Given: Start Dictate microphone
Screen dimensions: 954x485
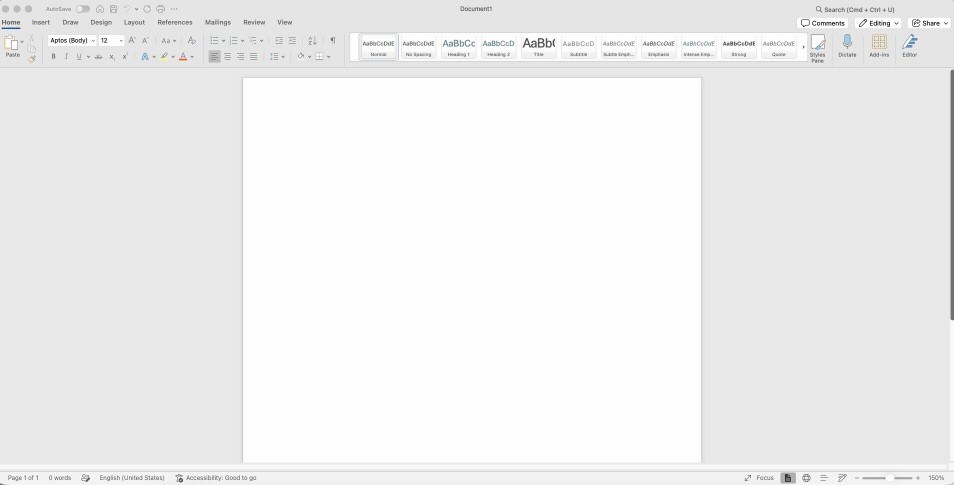Looking at the screenshot, I should (x=847, y=46).
